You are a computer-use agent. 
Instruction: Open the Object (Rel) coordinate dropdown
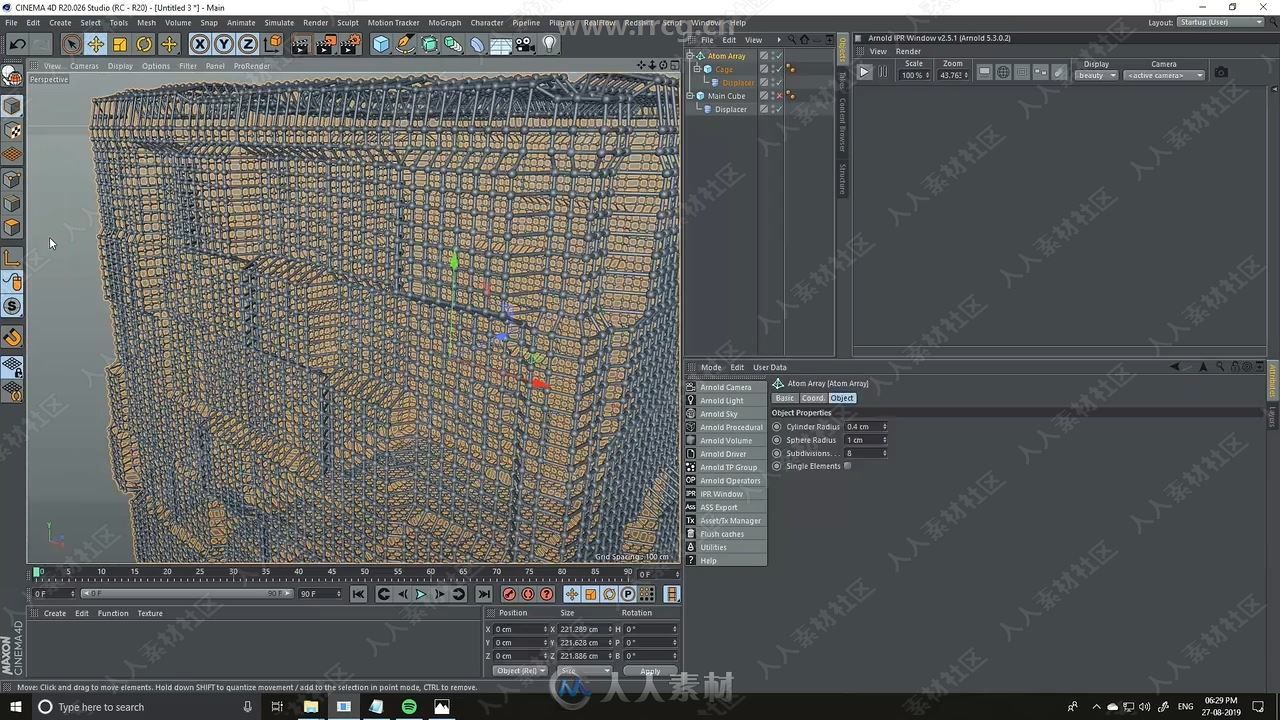[521, 671]
